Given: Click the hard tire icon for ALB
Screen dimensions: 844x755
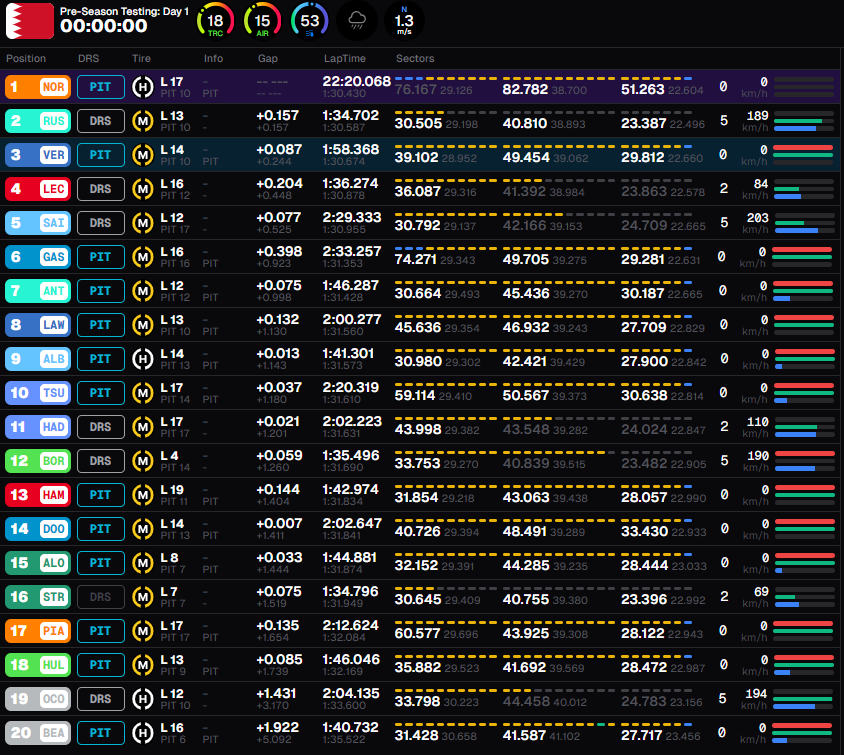Looking at the screenshot, I should click(143, 359).
